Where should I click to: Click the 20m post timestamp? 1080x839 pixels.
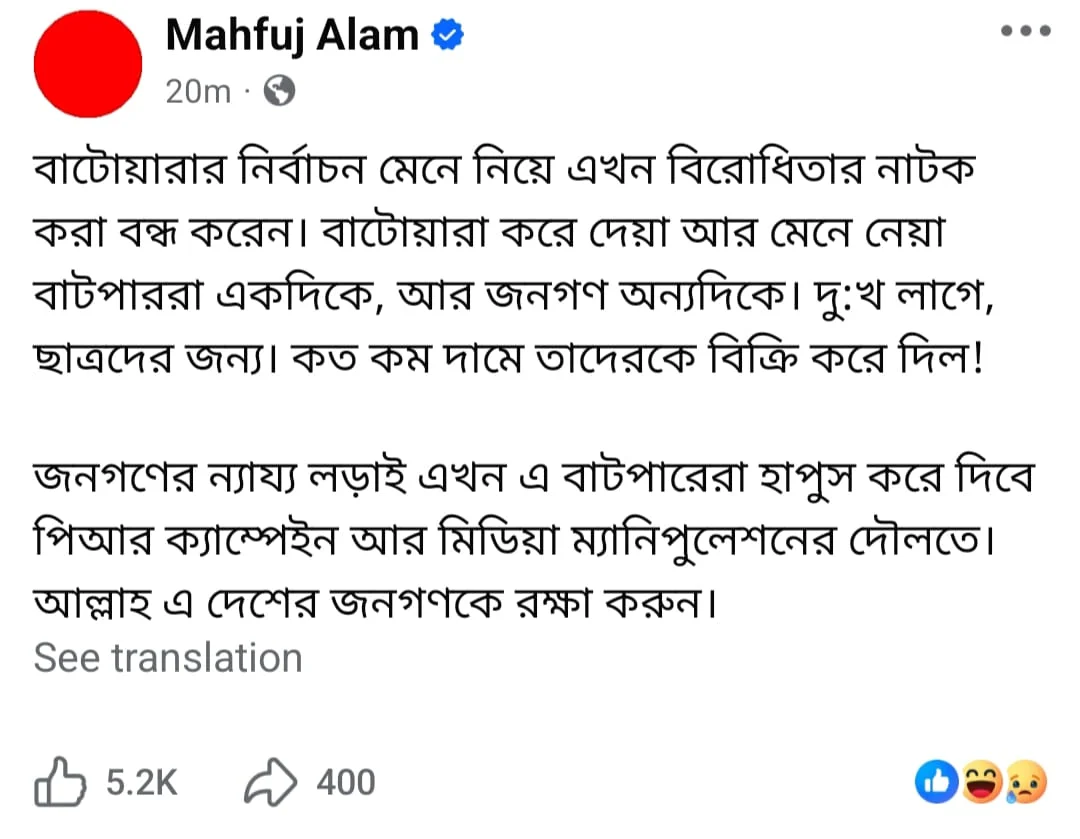(x=197, y=92)
